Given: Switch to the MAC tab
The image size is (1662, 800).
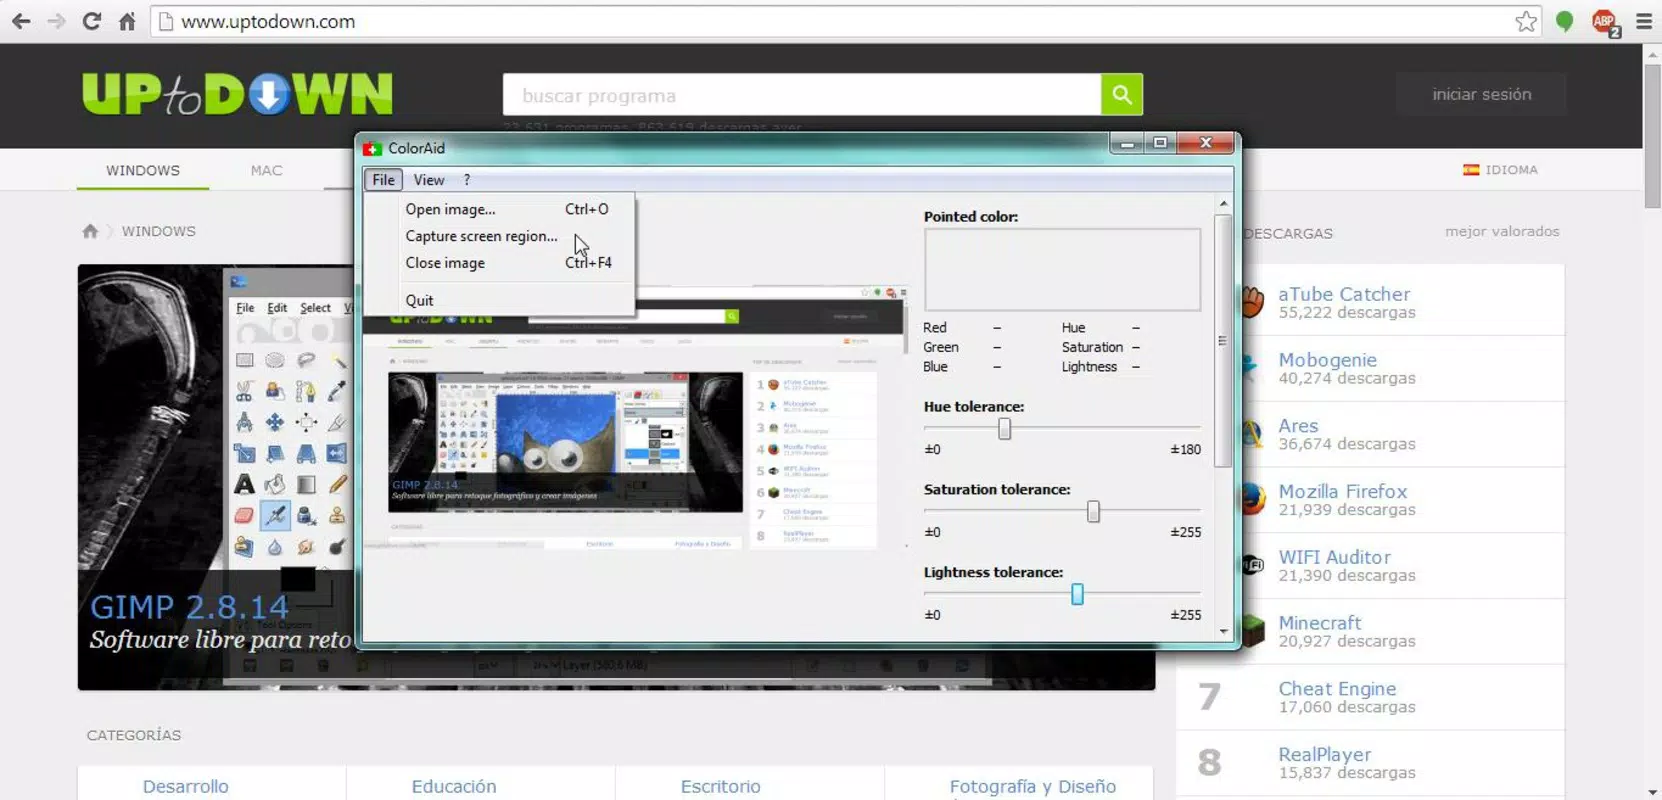Looking at the screenshot, I should [266, 170].
